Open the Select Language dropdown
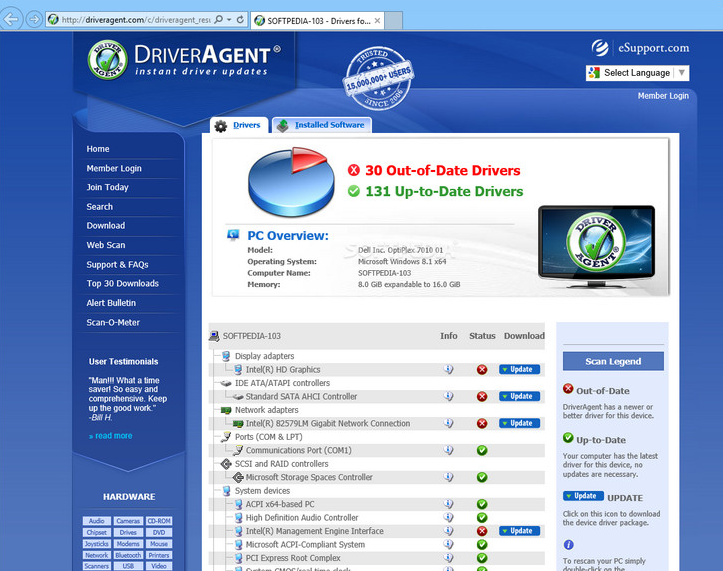Image resolution: width=723 pixels, height=571 pixels. click(x=637, y=73)
